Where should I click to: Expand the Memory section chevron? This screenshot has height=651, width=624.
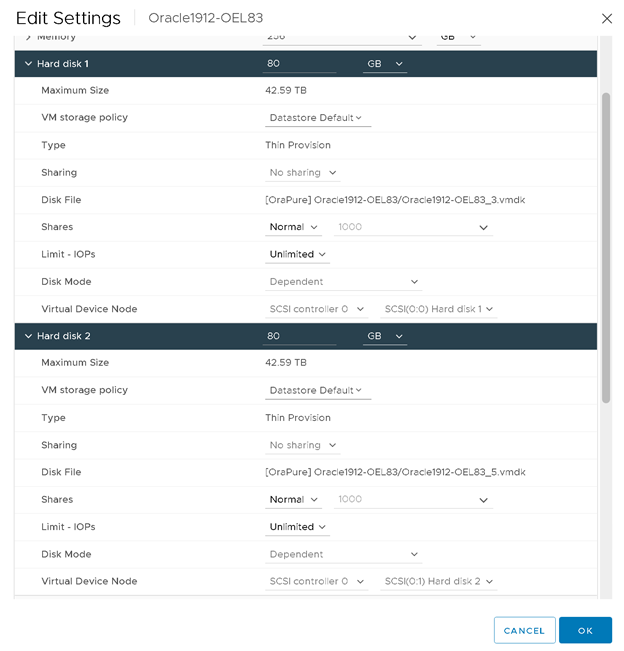point(28,37)
